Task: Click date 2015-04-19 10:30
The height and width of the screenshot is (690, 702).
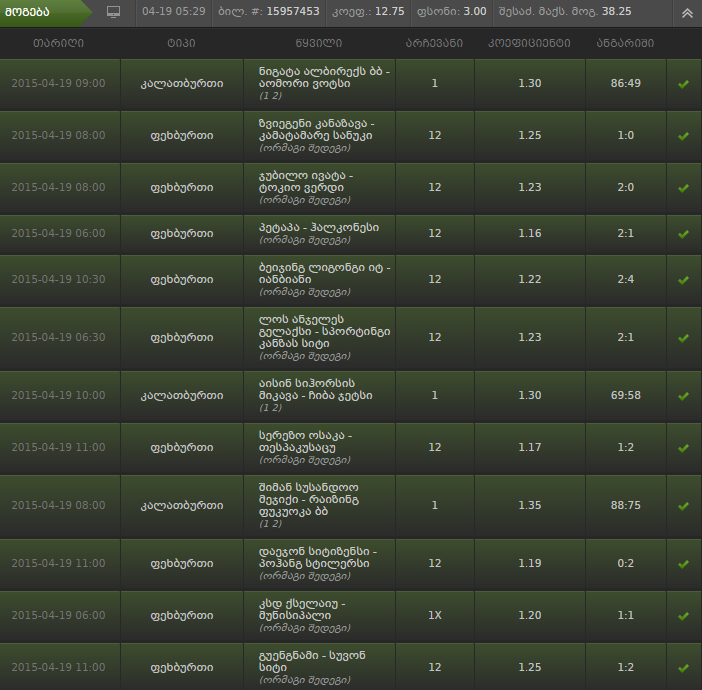Action: [59, 279]
